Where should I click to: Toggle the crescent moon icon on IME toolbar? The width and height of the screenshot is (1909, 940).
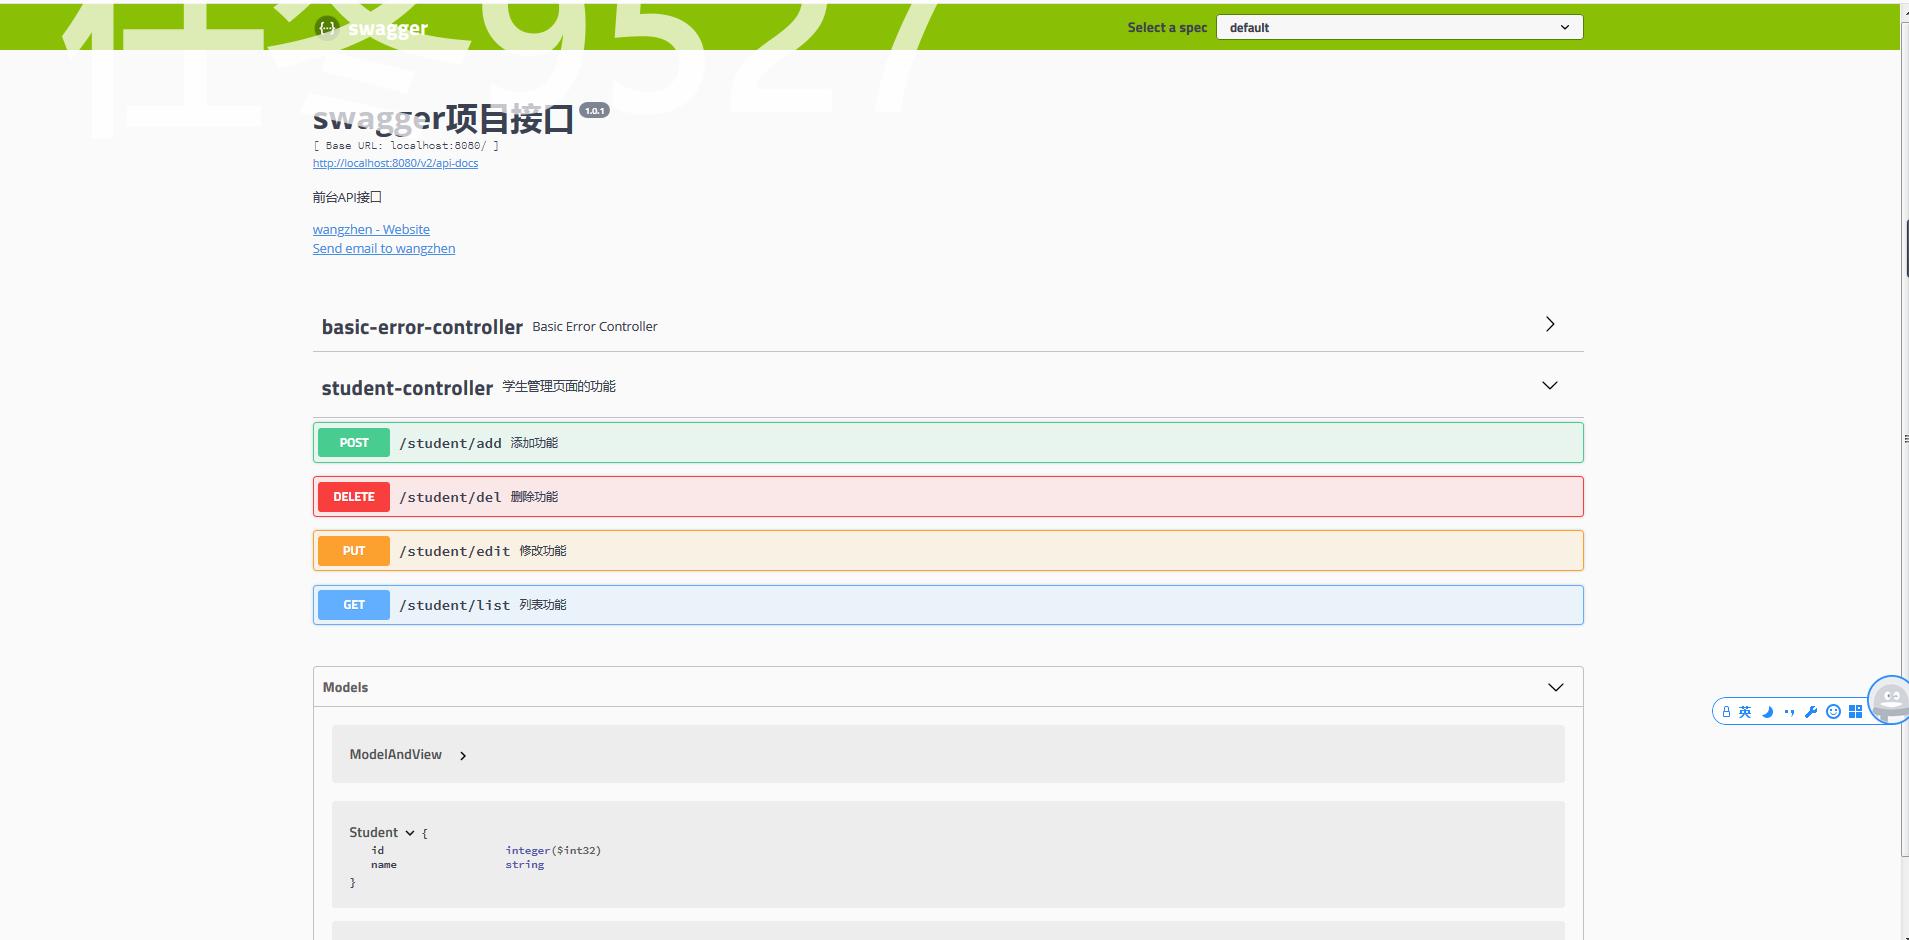click(x=1767, y=712)
